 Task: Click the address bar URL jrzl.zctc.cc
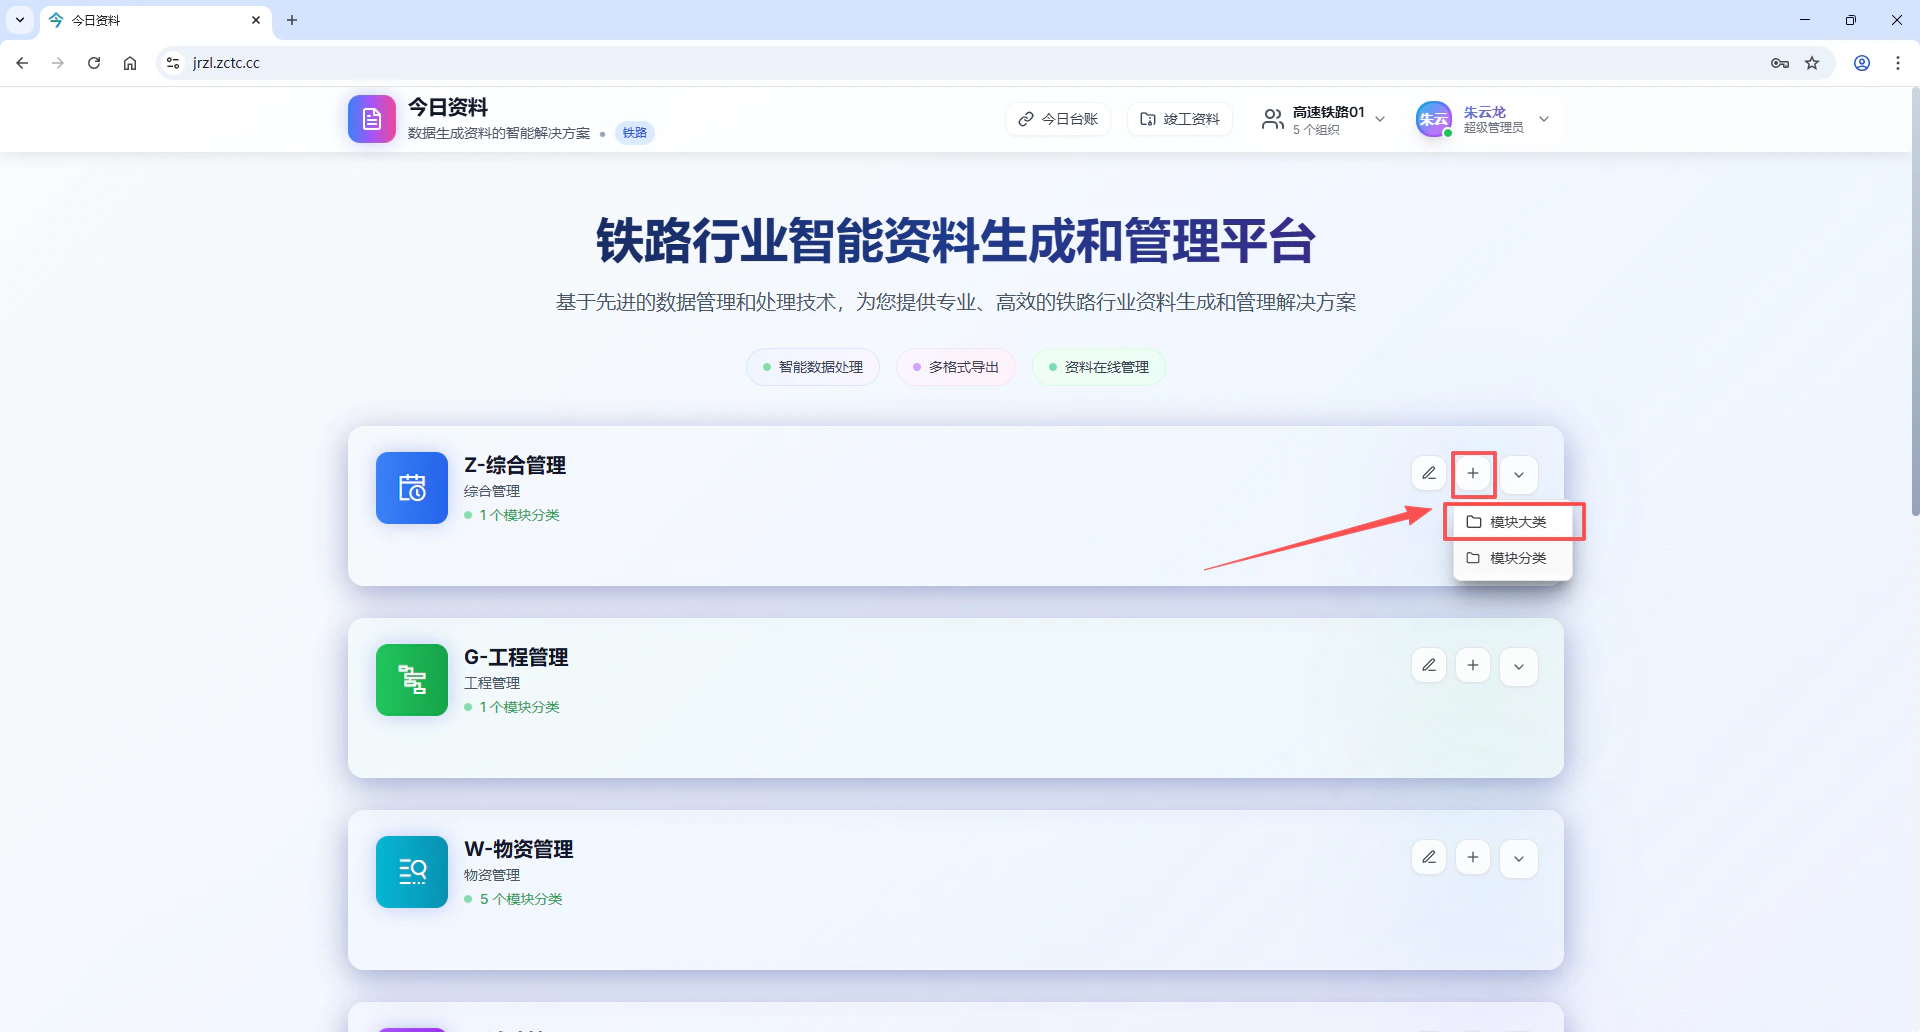point(226,63)
